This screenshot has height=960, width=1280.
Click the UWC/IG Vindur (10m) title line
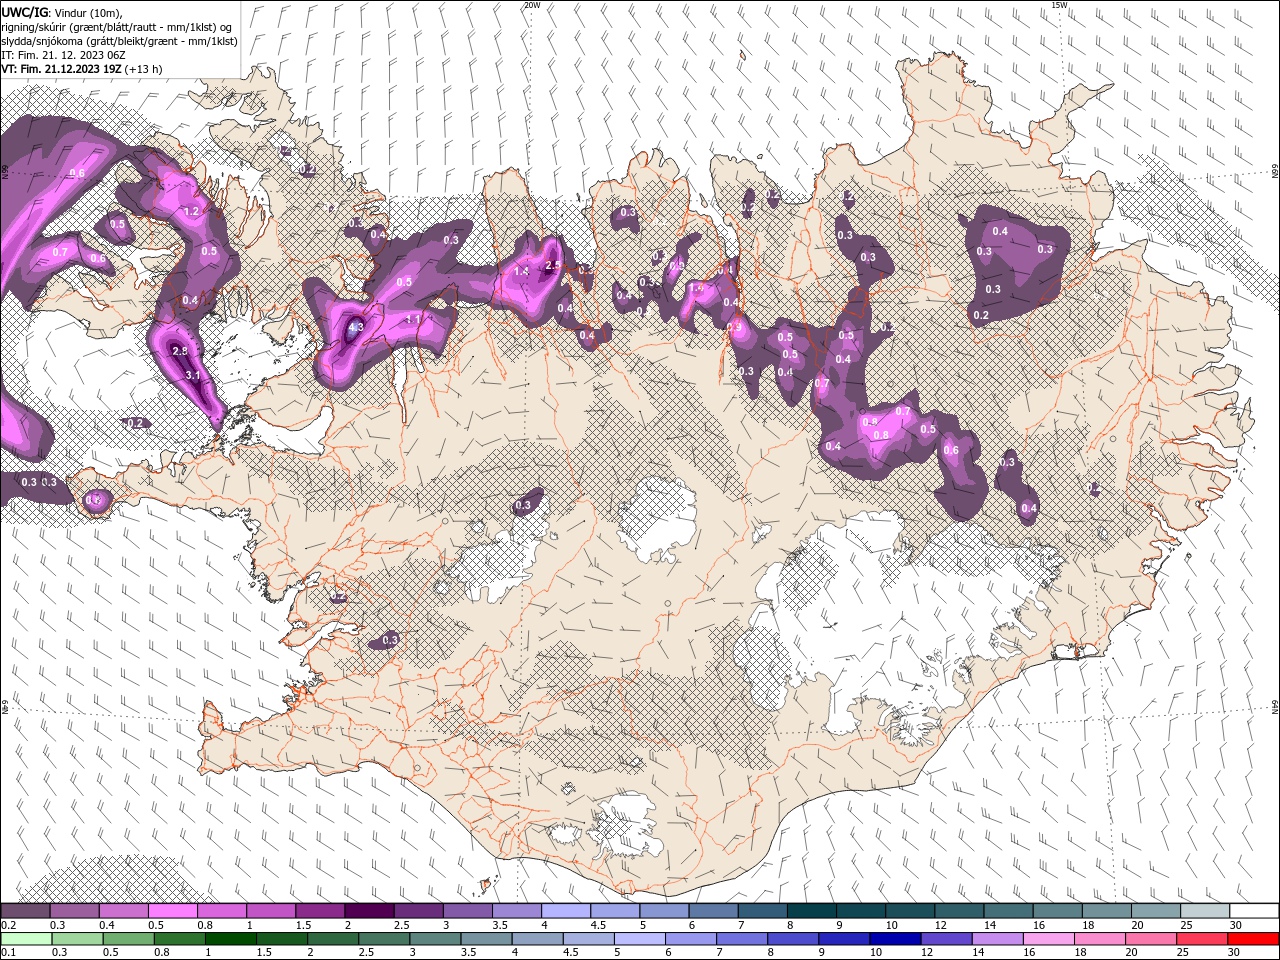(x=61, y=12)
